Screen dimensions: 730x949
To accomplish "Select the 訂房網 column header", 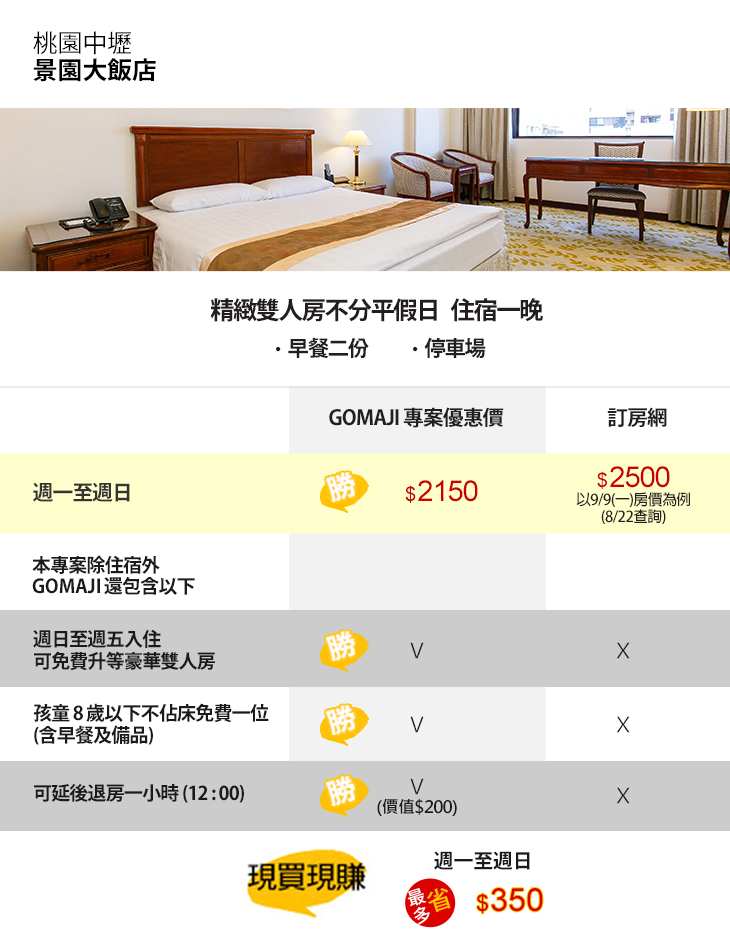I will pyautogui.click(x=637, y=419).
